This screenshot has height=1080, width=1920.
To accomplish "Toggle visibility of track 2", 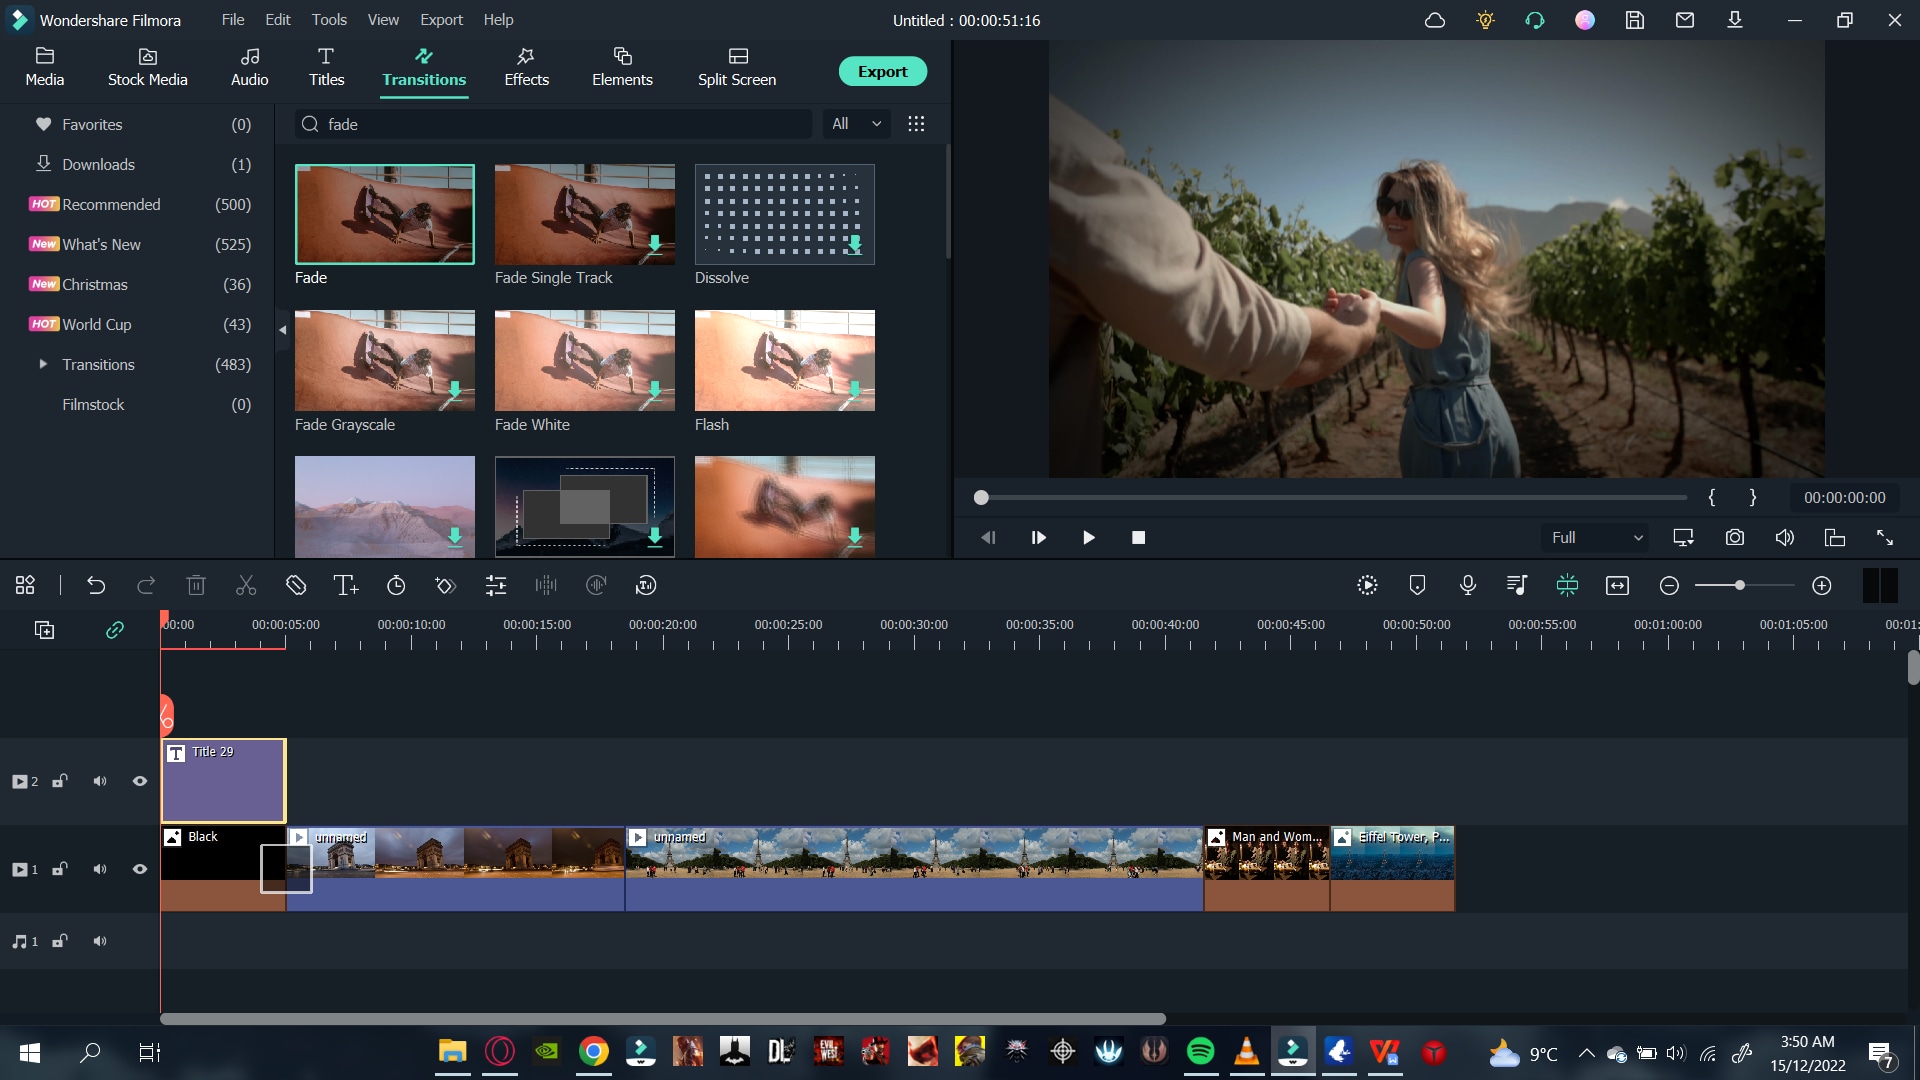I will coord(140,779).
